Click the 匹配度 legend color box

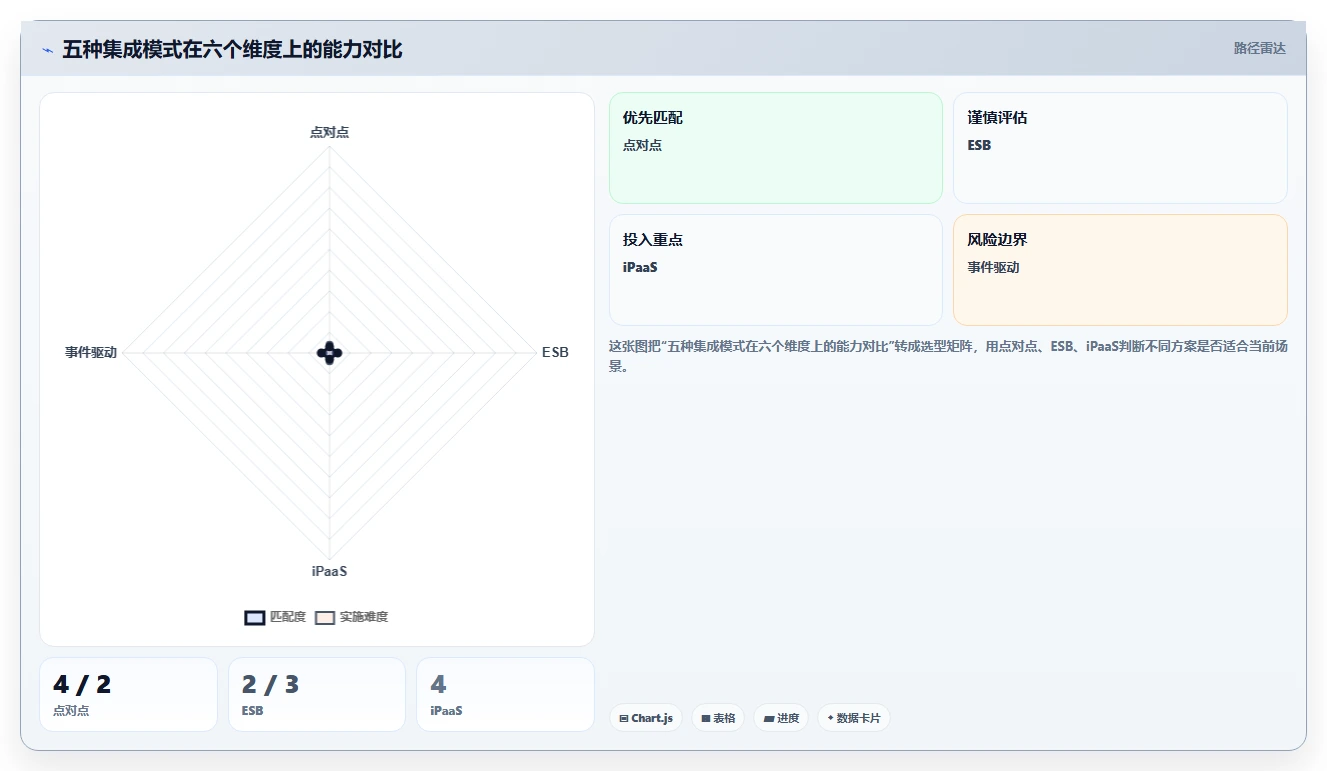point(255,617)
